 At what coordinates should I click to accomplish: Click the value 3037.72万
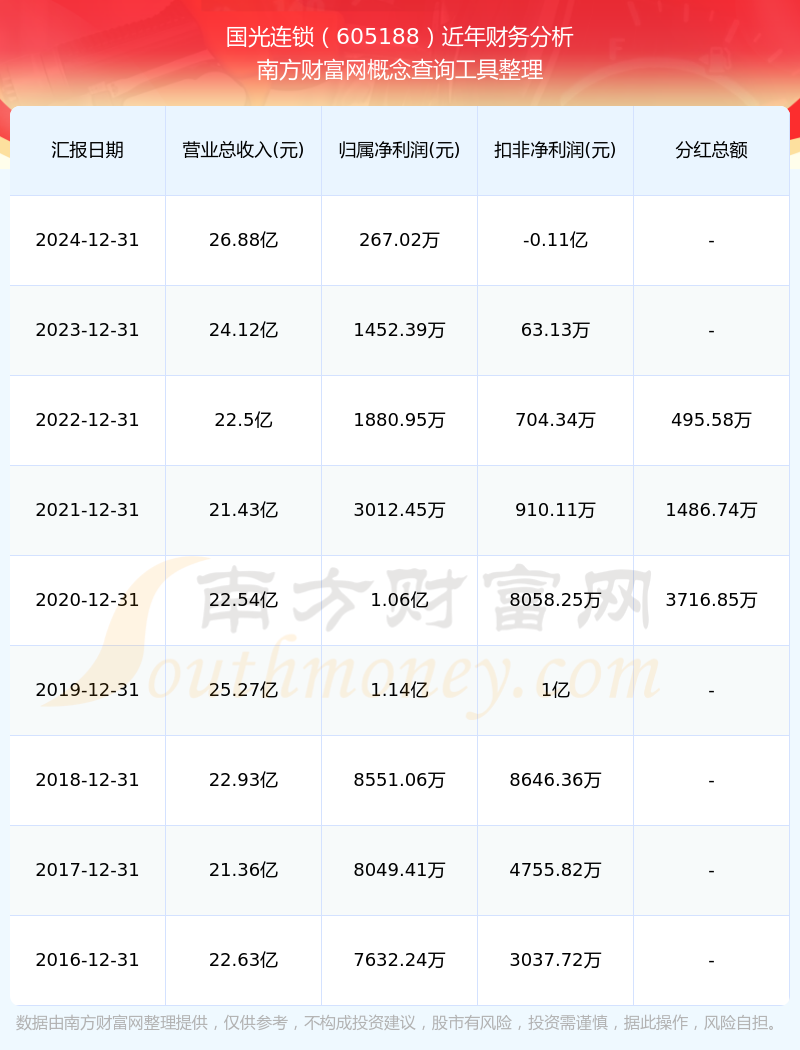(556, 960)
